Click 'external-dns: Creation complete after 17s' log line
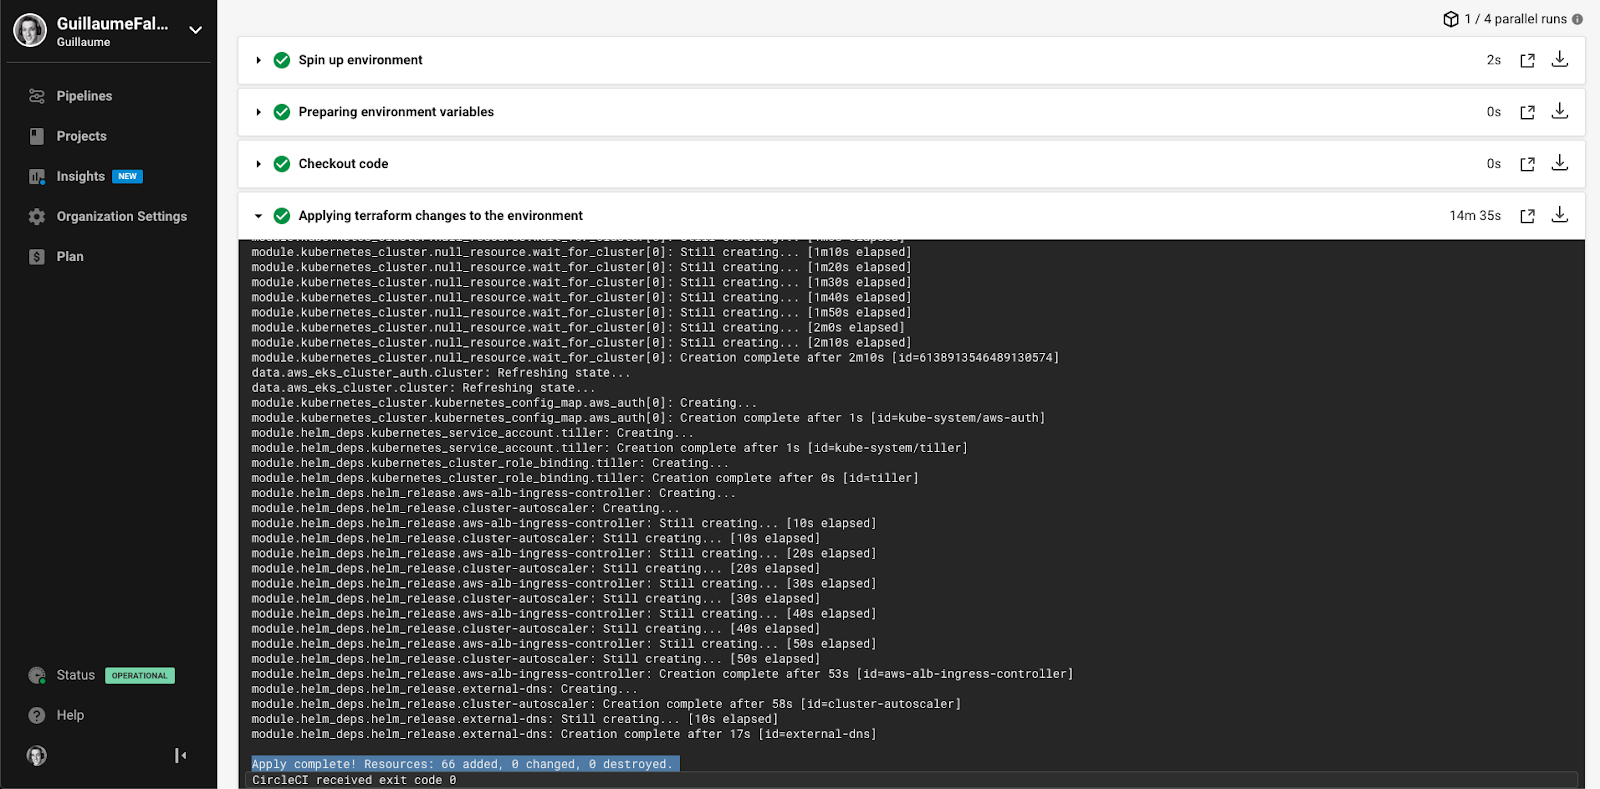Viewport: 1600px width, 789px height. pos(564,734)
